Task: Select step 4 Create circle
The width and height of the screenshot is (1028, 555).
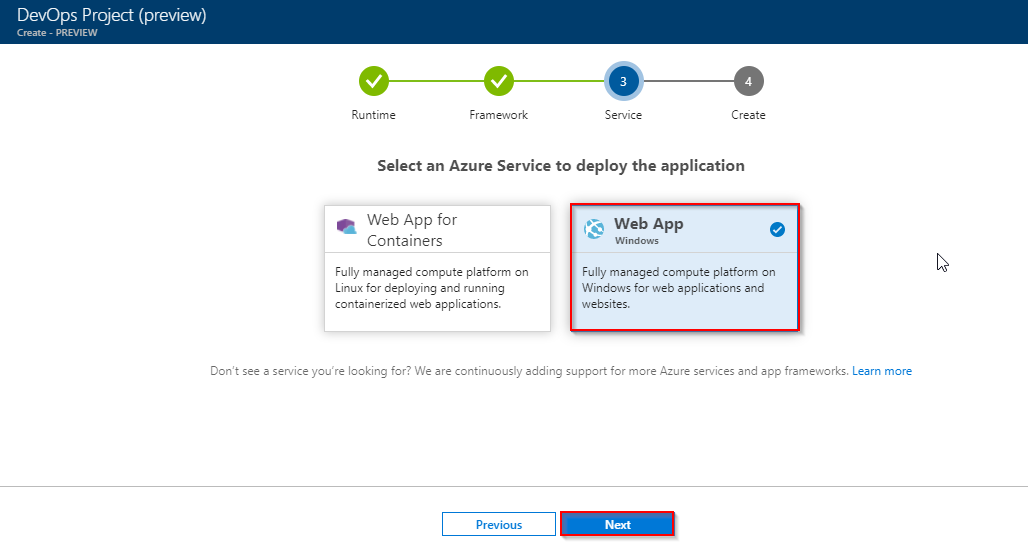Action: [748, 81]
